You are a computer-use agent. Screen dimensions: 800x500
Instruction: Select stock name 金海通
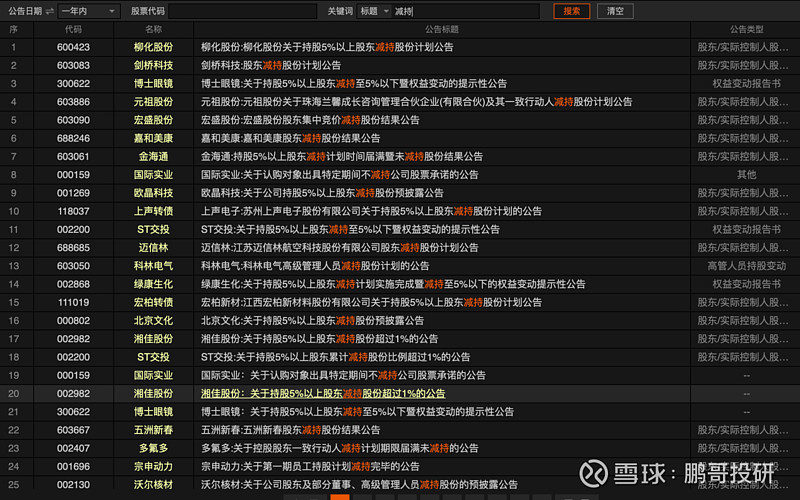(154, 157)
